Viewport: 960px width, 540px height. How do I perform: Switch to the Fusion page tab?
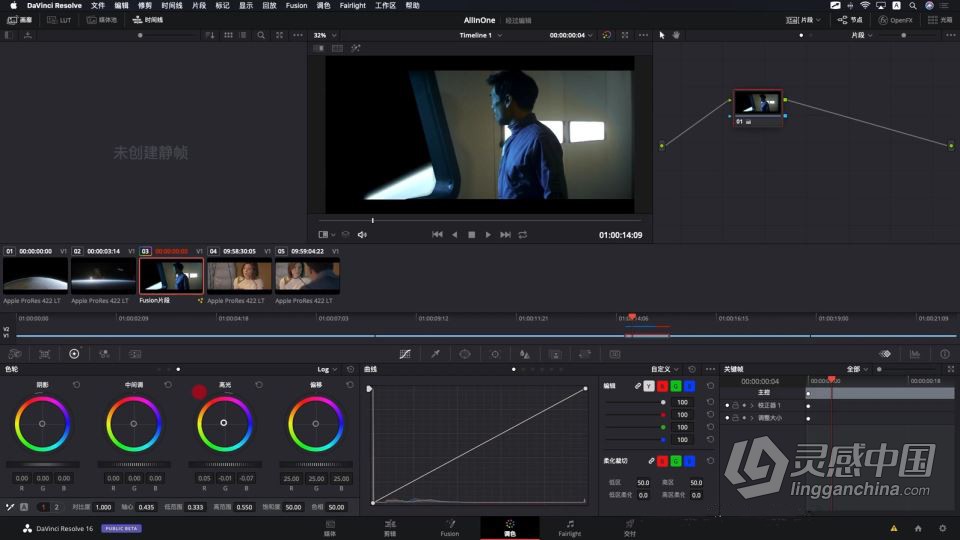449,528
